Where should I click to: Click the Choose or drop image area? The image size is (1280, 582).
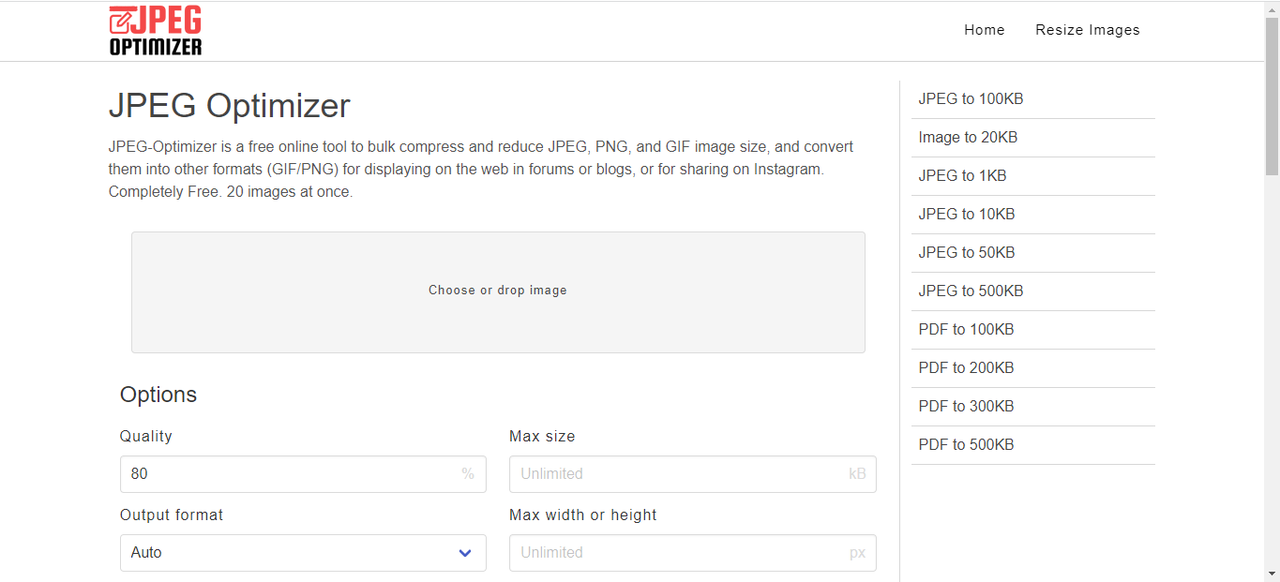point(498,292)
